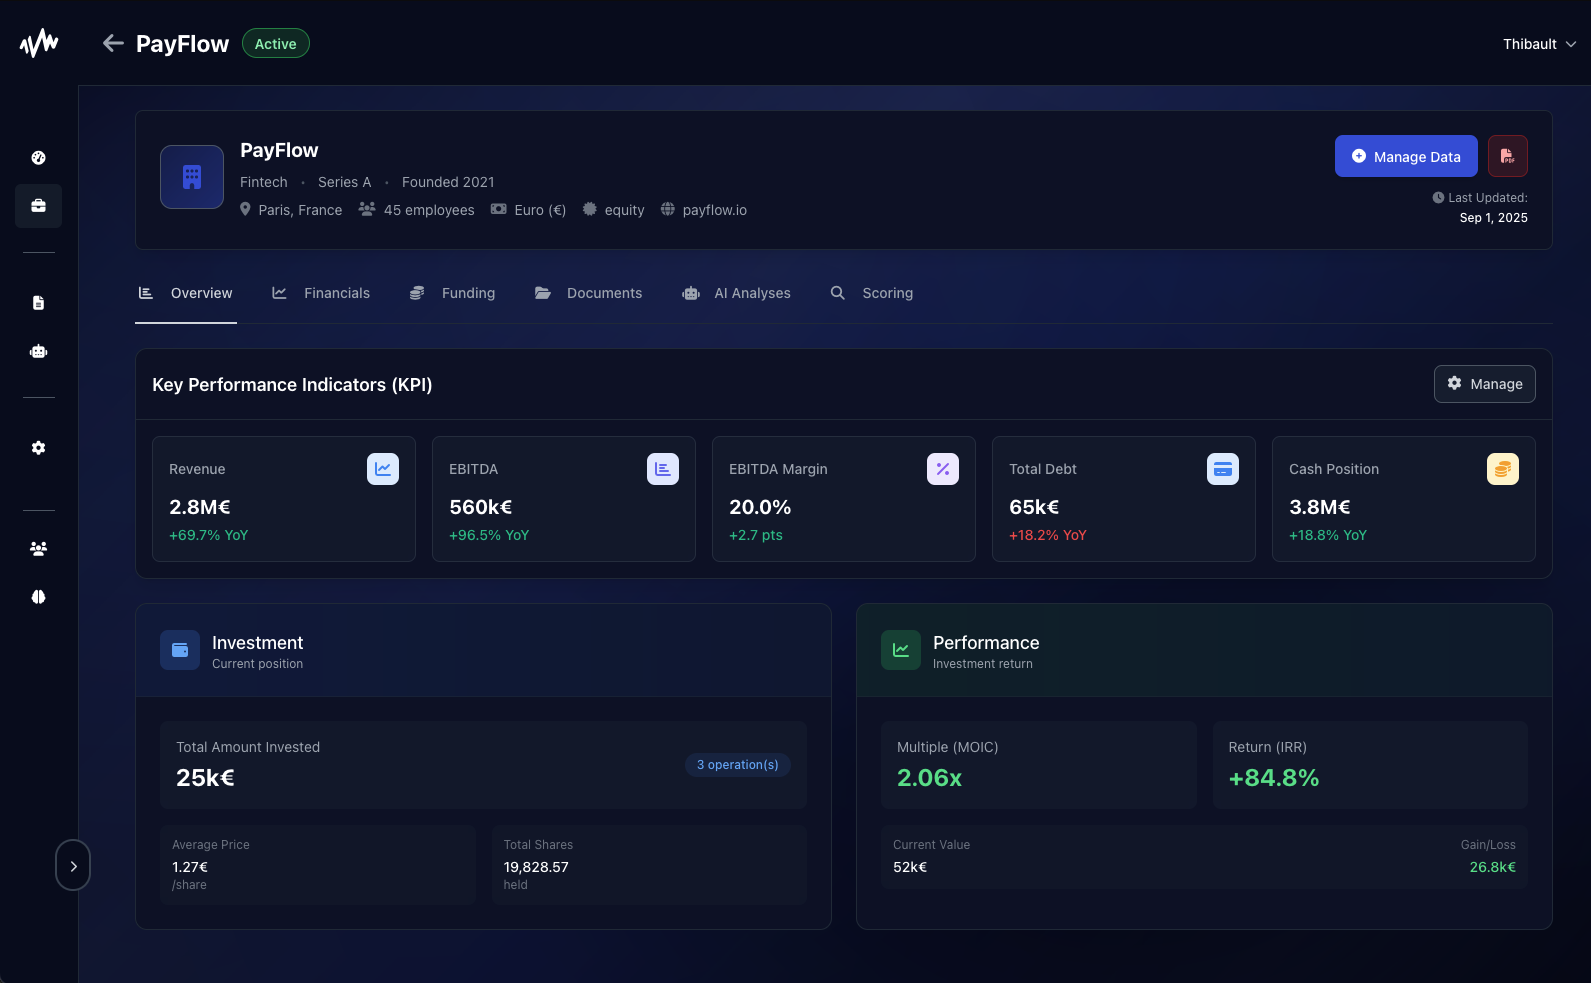This screenshot has height=983, width=1591.
Task: Export PDF using the red file icon
Action: pyautogui.click(x=1507, y=156)
